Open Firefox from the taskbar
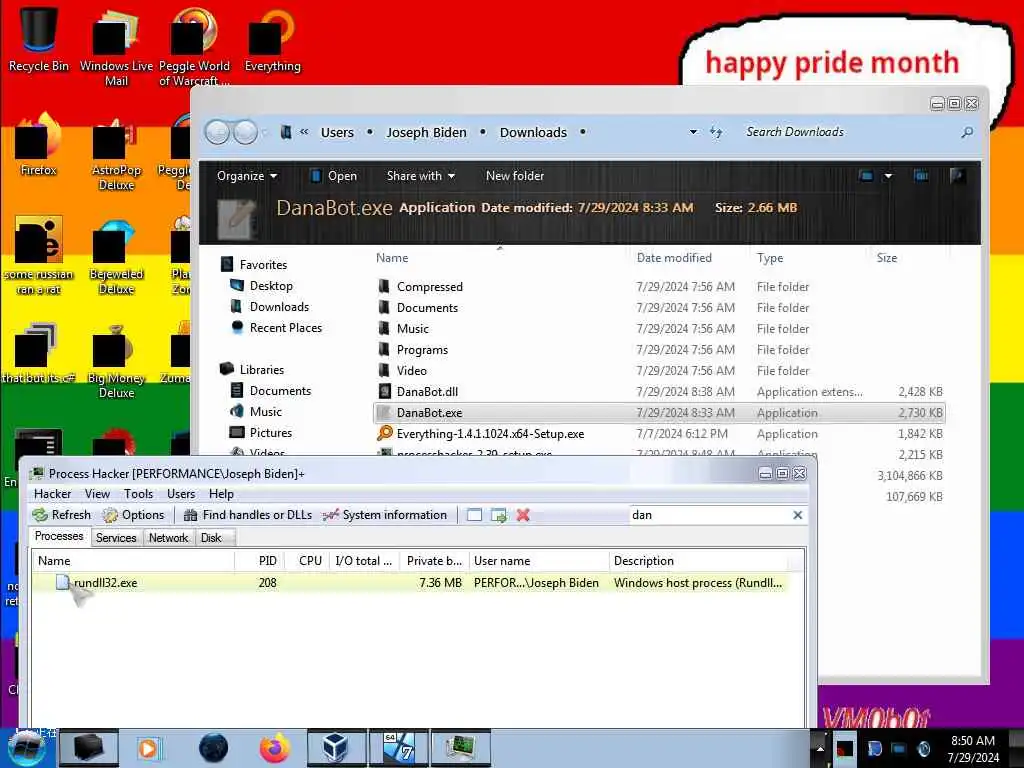1024x768 pixels. pos(274,748)
